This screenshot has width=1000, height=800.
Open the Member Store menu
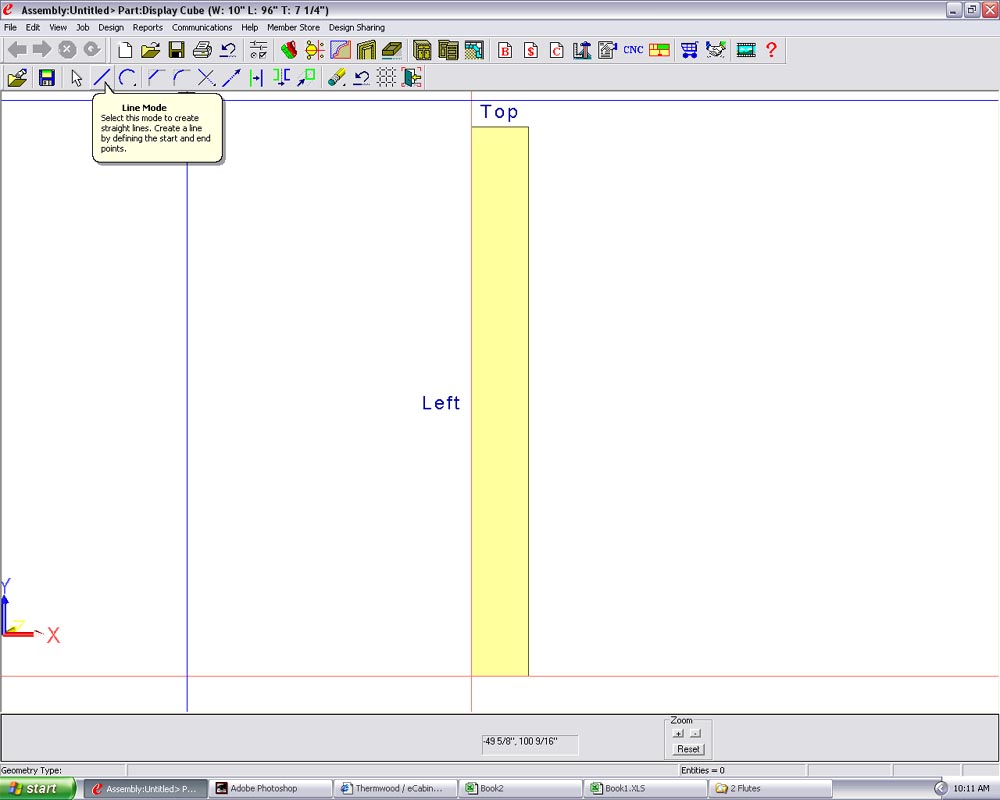[293, 27]
